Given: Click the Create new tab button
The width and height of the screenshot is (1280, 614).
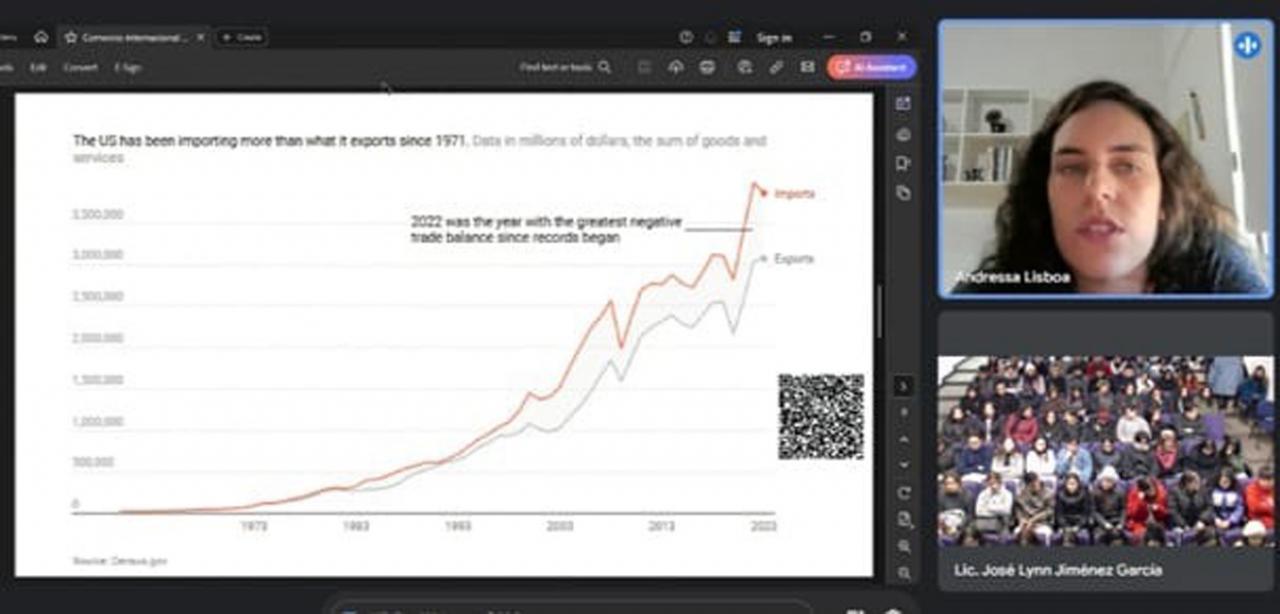Looking at the screenshot, I should (241, 37).
